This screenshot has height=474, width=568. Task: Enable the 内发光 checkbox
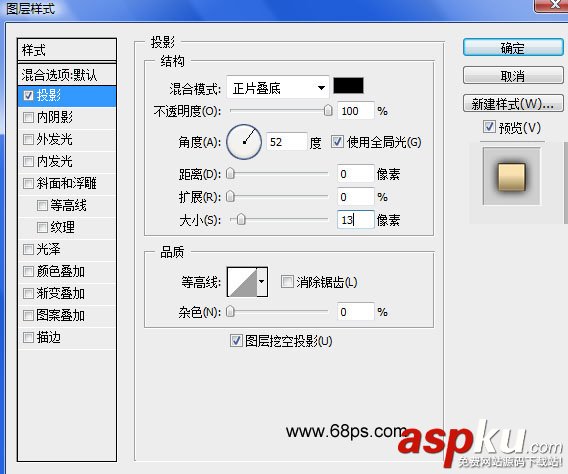28,162
